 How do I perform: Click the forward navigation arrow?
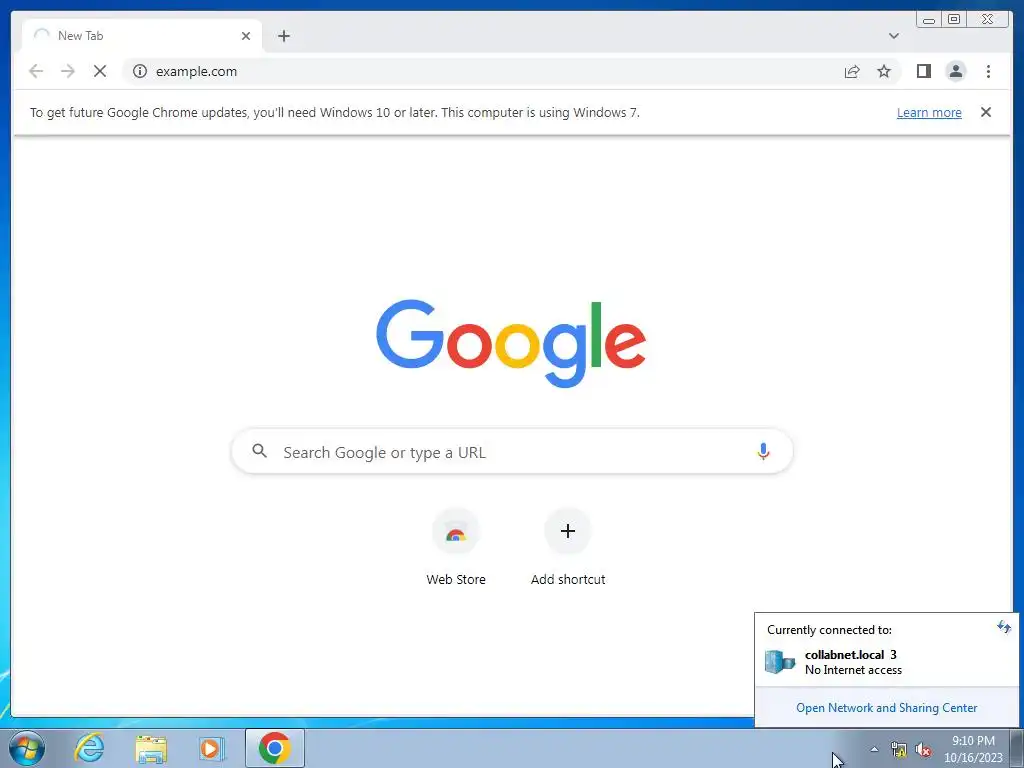coord(68,71)
